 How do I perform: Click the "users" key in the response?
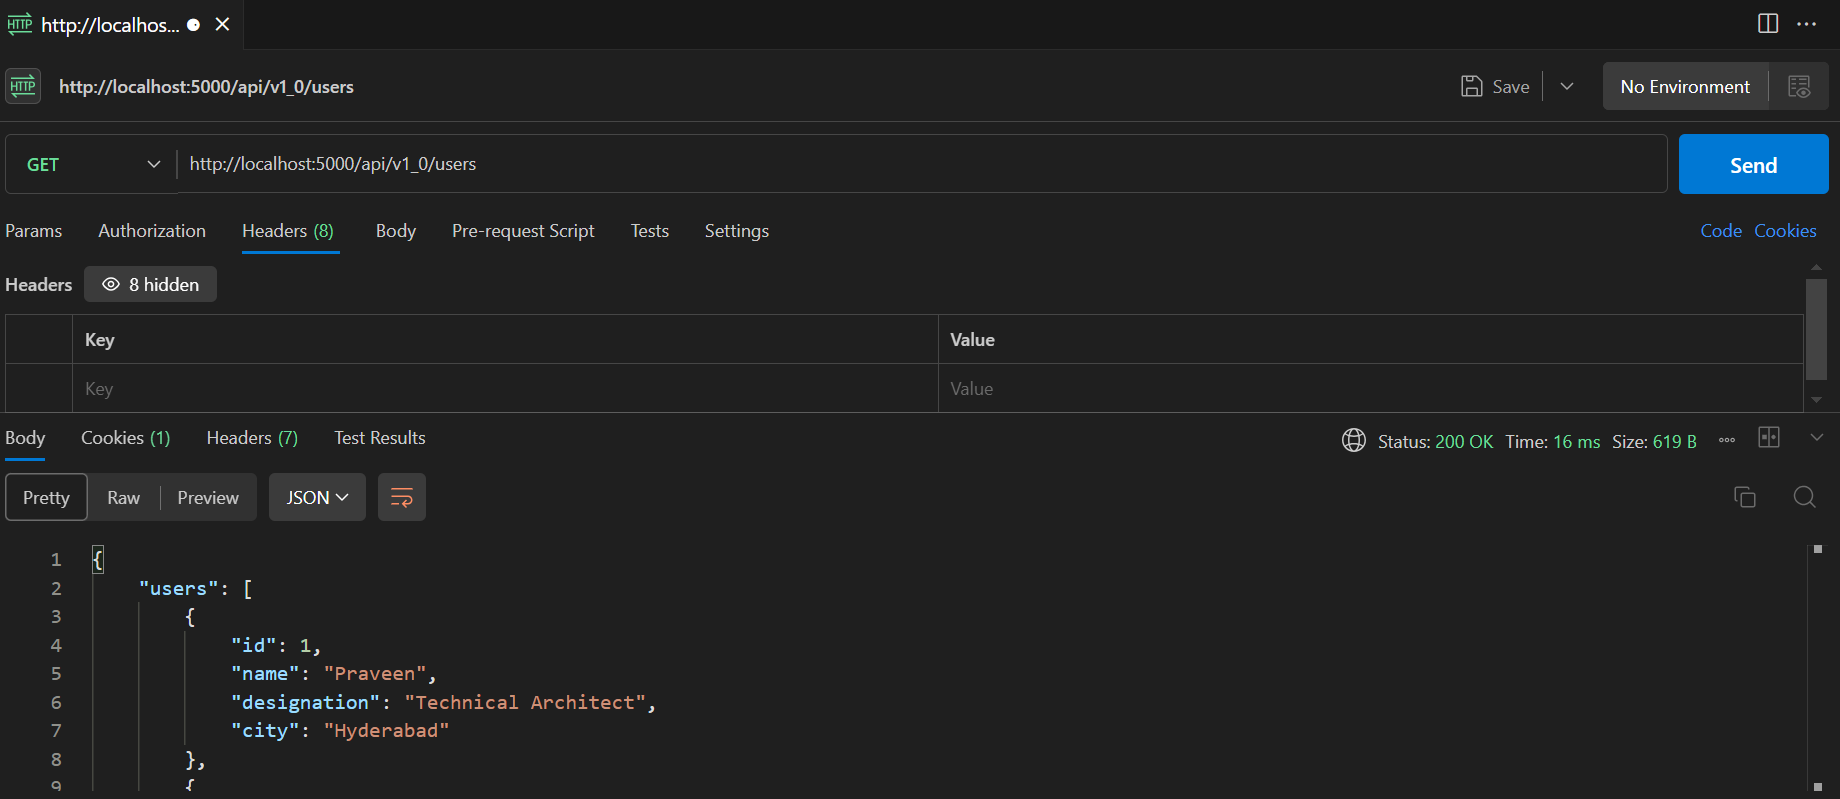point(179,588)
